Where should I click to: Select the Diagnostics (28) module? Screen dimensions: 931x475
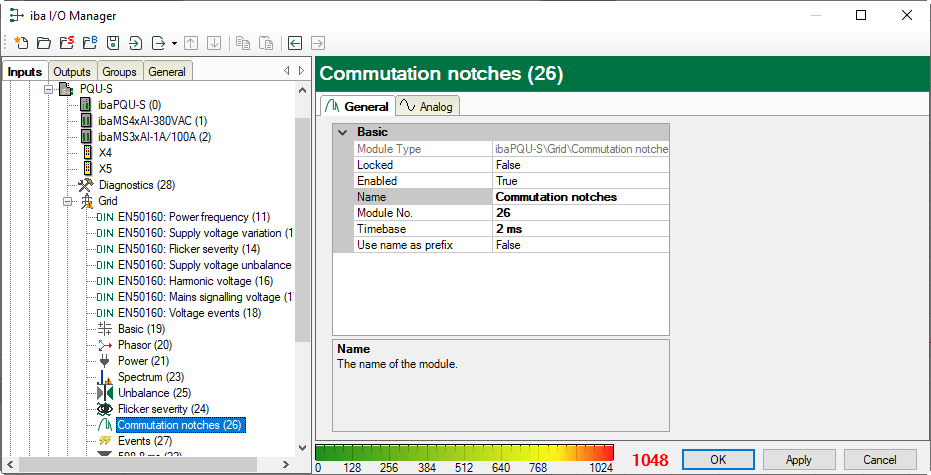[136, 185]
